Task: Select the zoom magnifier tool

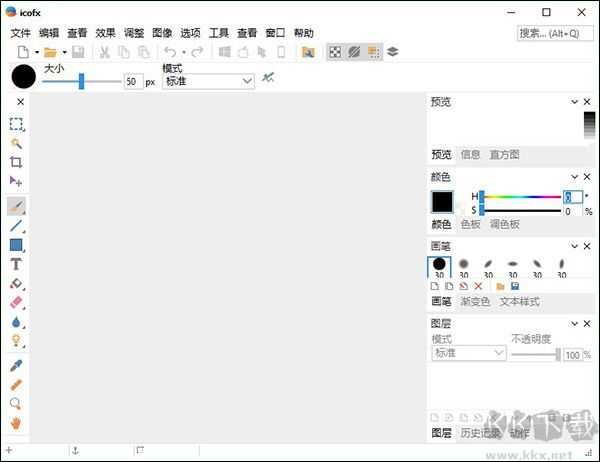Action: [x=16, y=403]
